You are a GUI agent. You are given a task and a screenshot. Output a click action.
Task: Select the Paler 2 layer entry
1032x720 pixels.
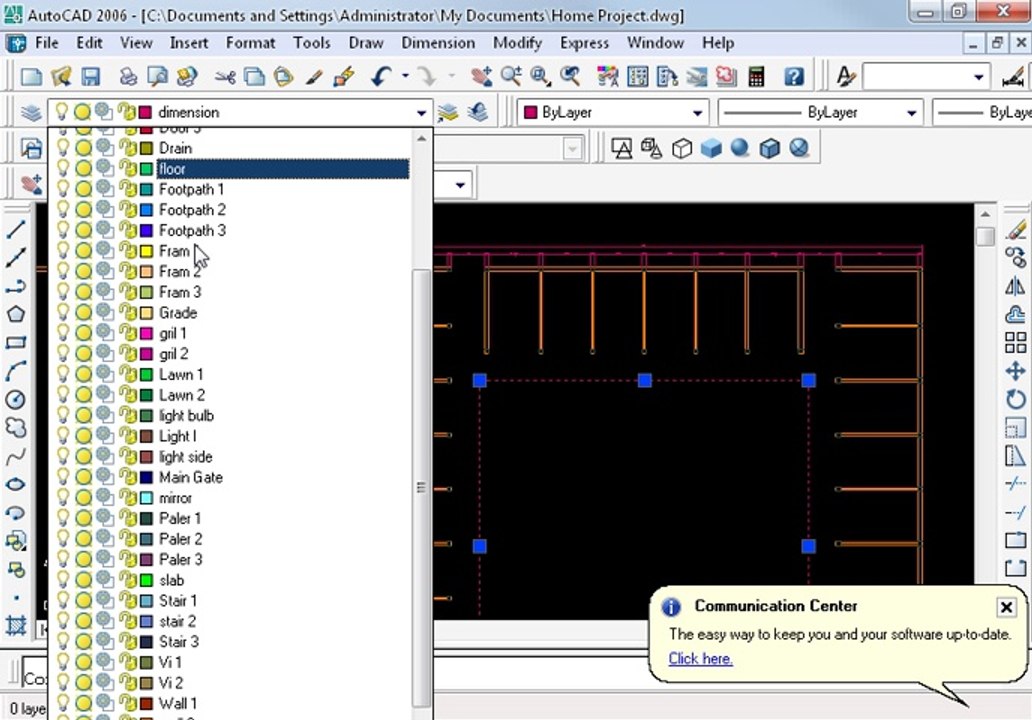point(180,539)
